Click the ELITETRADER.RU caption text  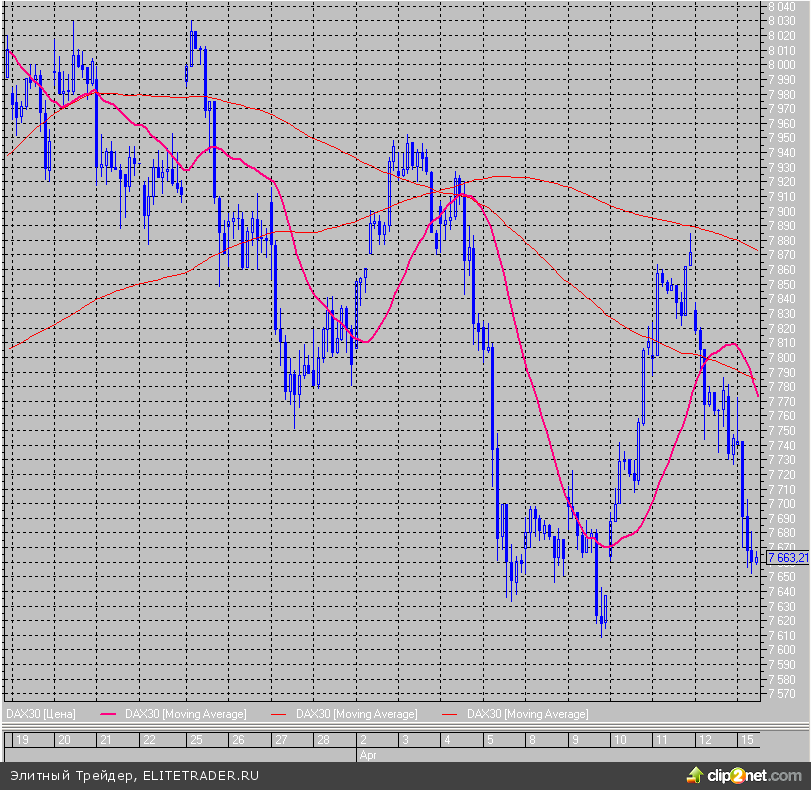135,776
